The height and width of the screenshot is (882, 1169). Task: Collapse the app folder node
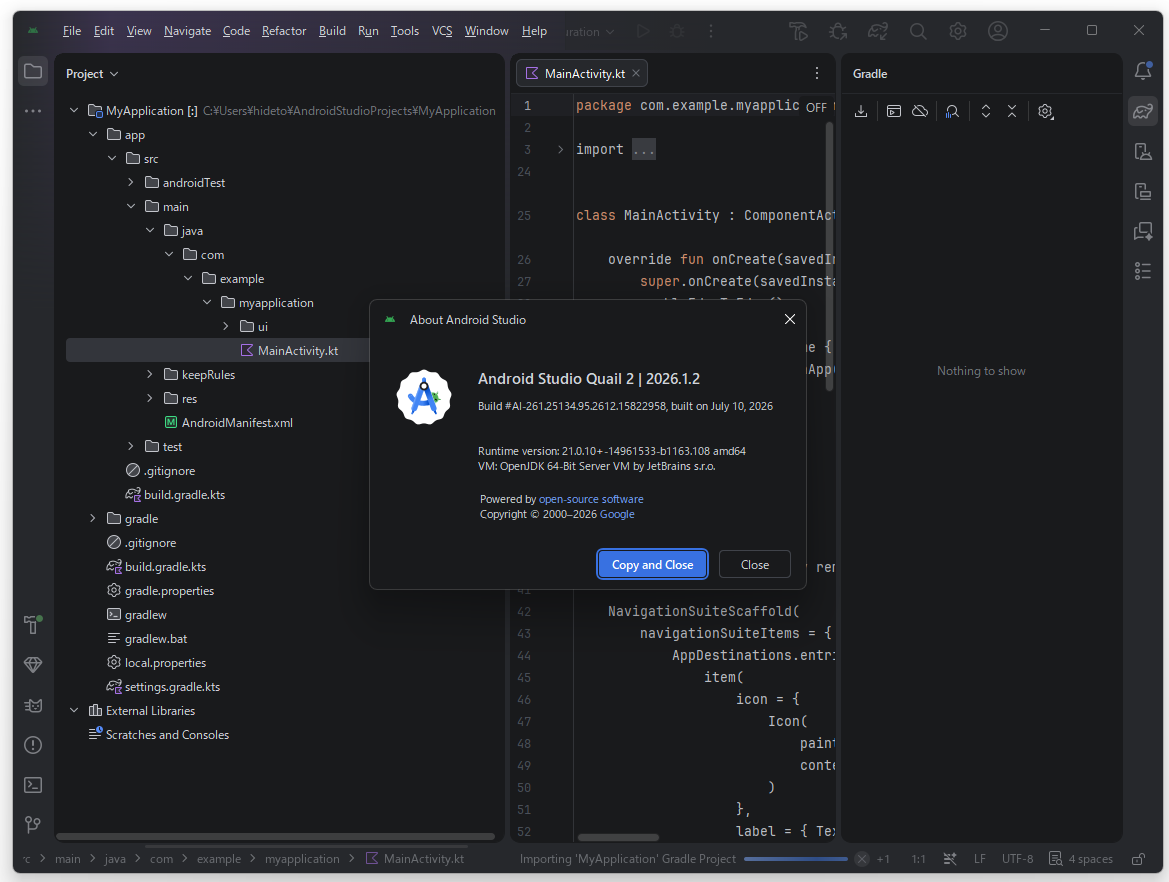(93, 134)
